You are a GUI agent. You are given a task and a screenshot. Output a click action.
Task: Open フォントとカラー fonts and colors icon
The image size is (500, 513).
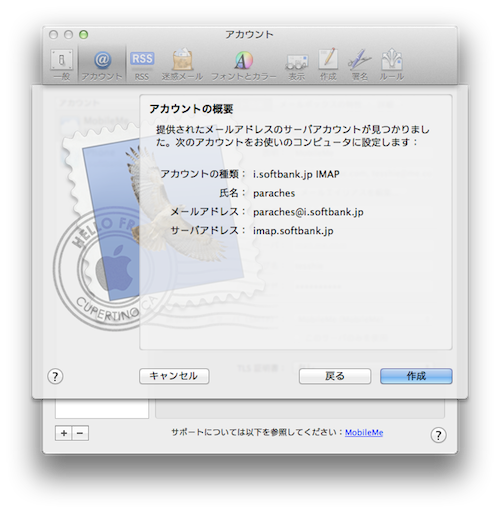pyautogui.click(x=244, y=65)
